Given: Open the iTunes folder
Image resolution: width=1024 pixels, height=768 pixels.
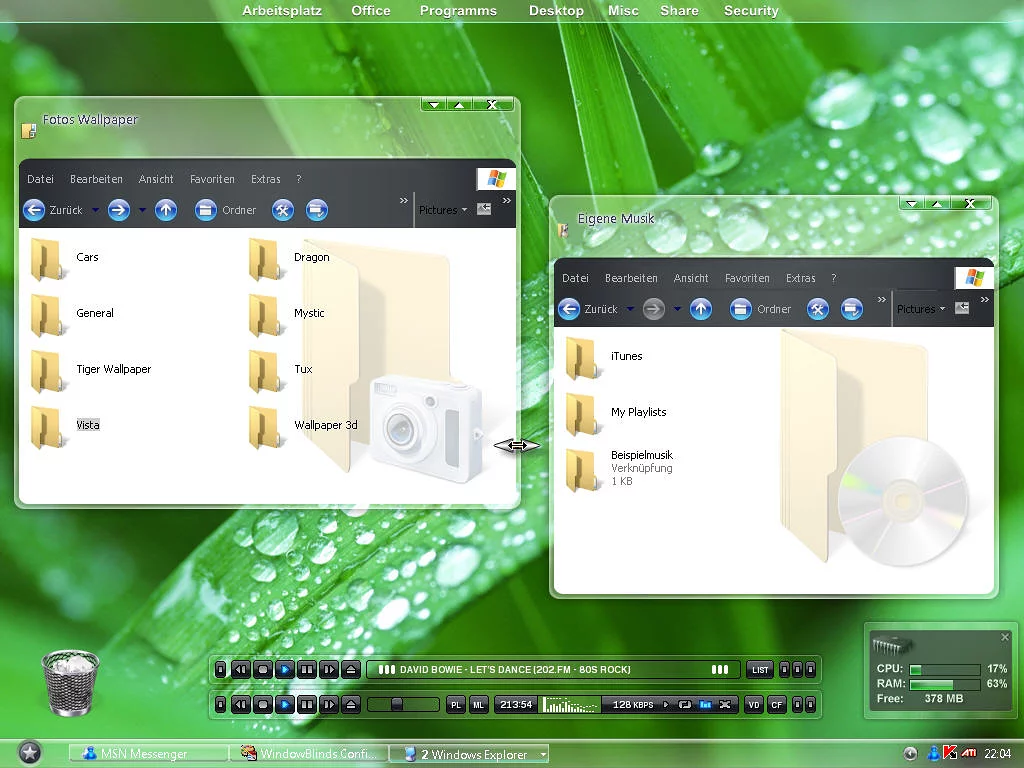Looking at the screenshot, I should pyautogui.click(x=582, y=357).
